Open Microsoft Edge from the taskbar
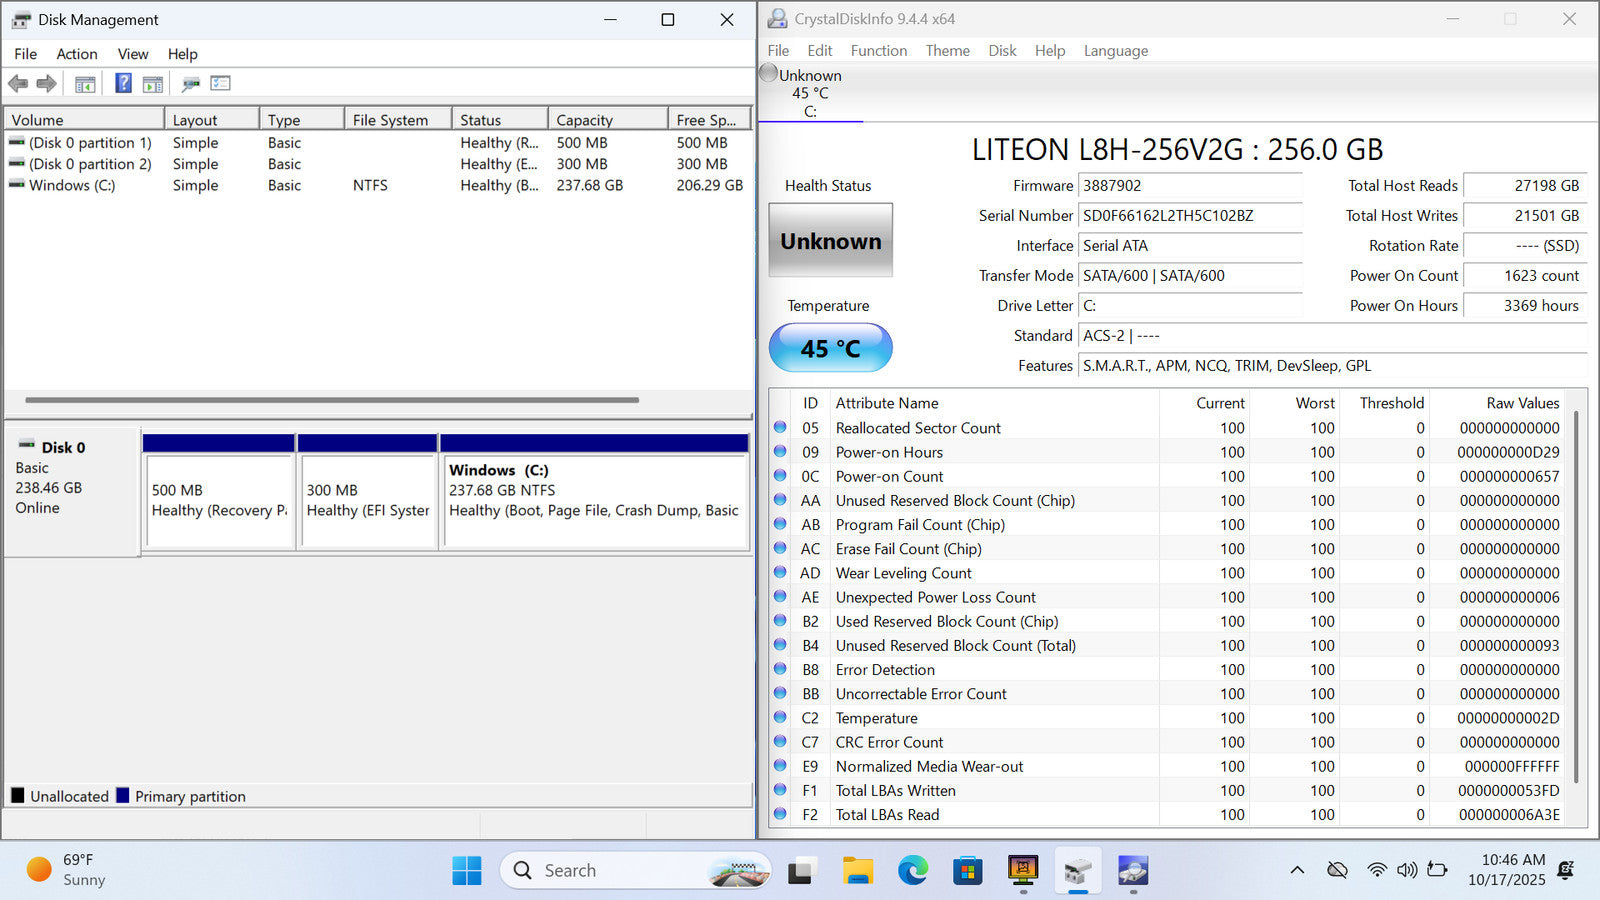The height and width of the screenshot is (900, 1600). 912,871
